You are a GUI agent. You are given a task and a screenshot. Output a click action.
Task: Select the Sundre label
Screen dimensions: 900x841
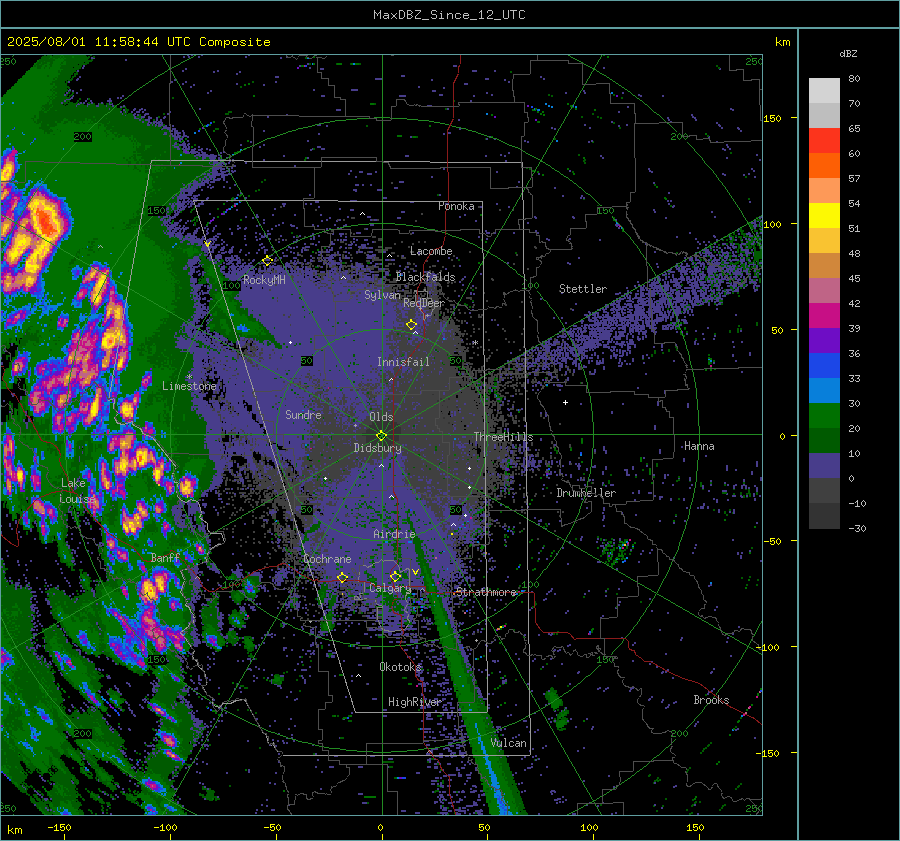coord(303,414)
